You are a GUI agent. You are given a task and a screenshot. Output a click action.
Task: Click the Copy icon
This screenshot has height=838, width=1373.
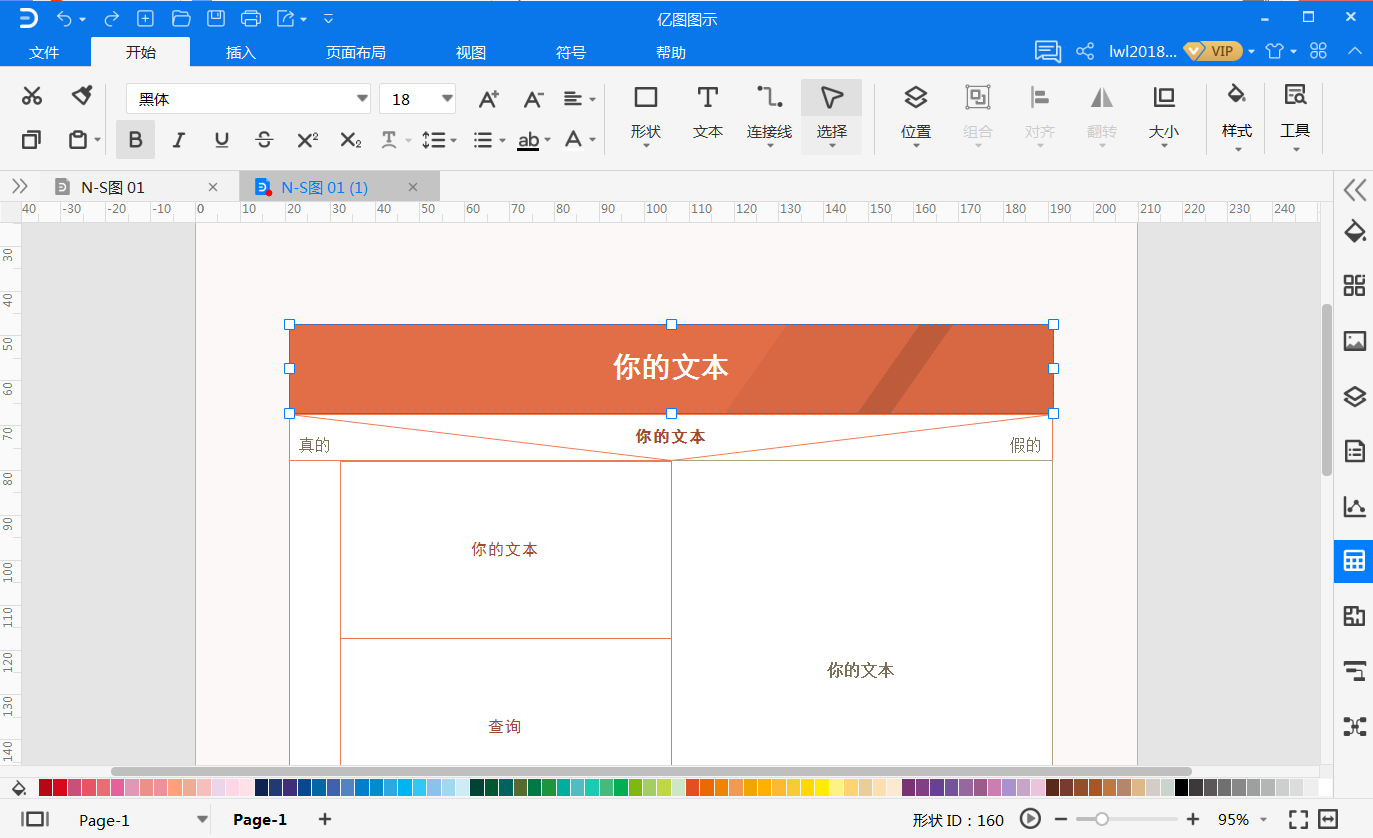(32, 140)
